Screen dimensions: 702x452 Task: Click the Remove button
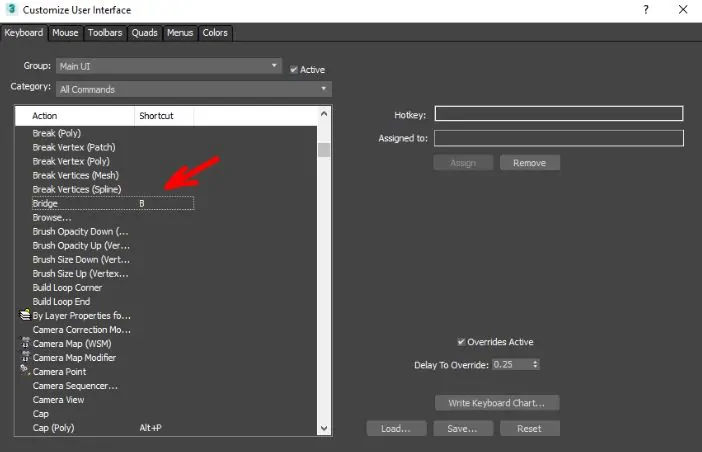530,163
